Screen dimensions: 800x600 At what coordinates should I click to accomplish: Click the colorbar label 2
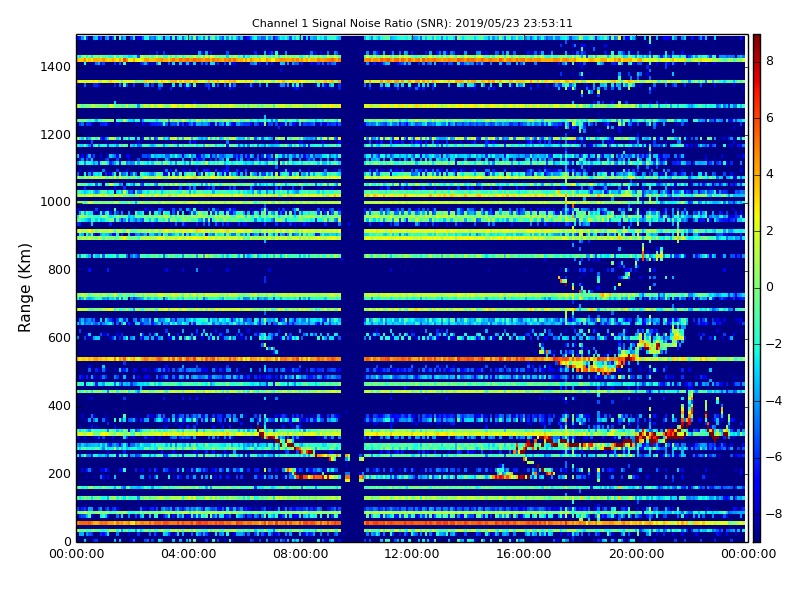click(x=770, y=231)
